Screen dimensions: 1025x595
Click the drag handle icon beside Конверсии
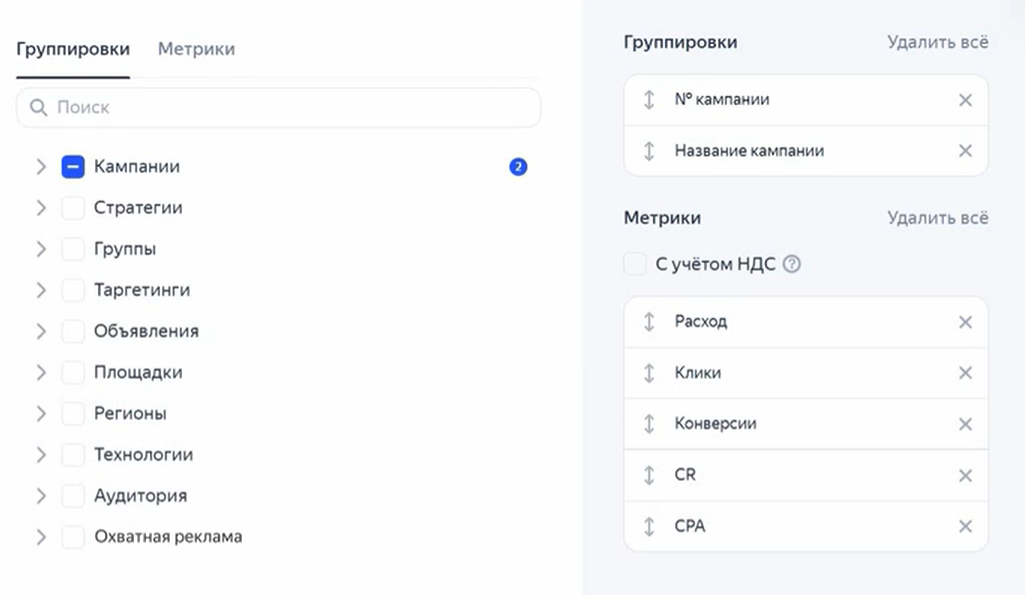point(649,424)
